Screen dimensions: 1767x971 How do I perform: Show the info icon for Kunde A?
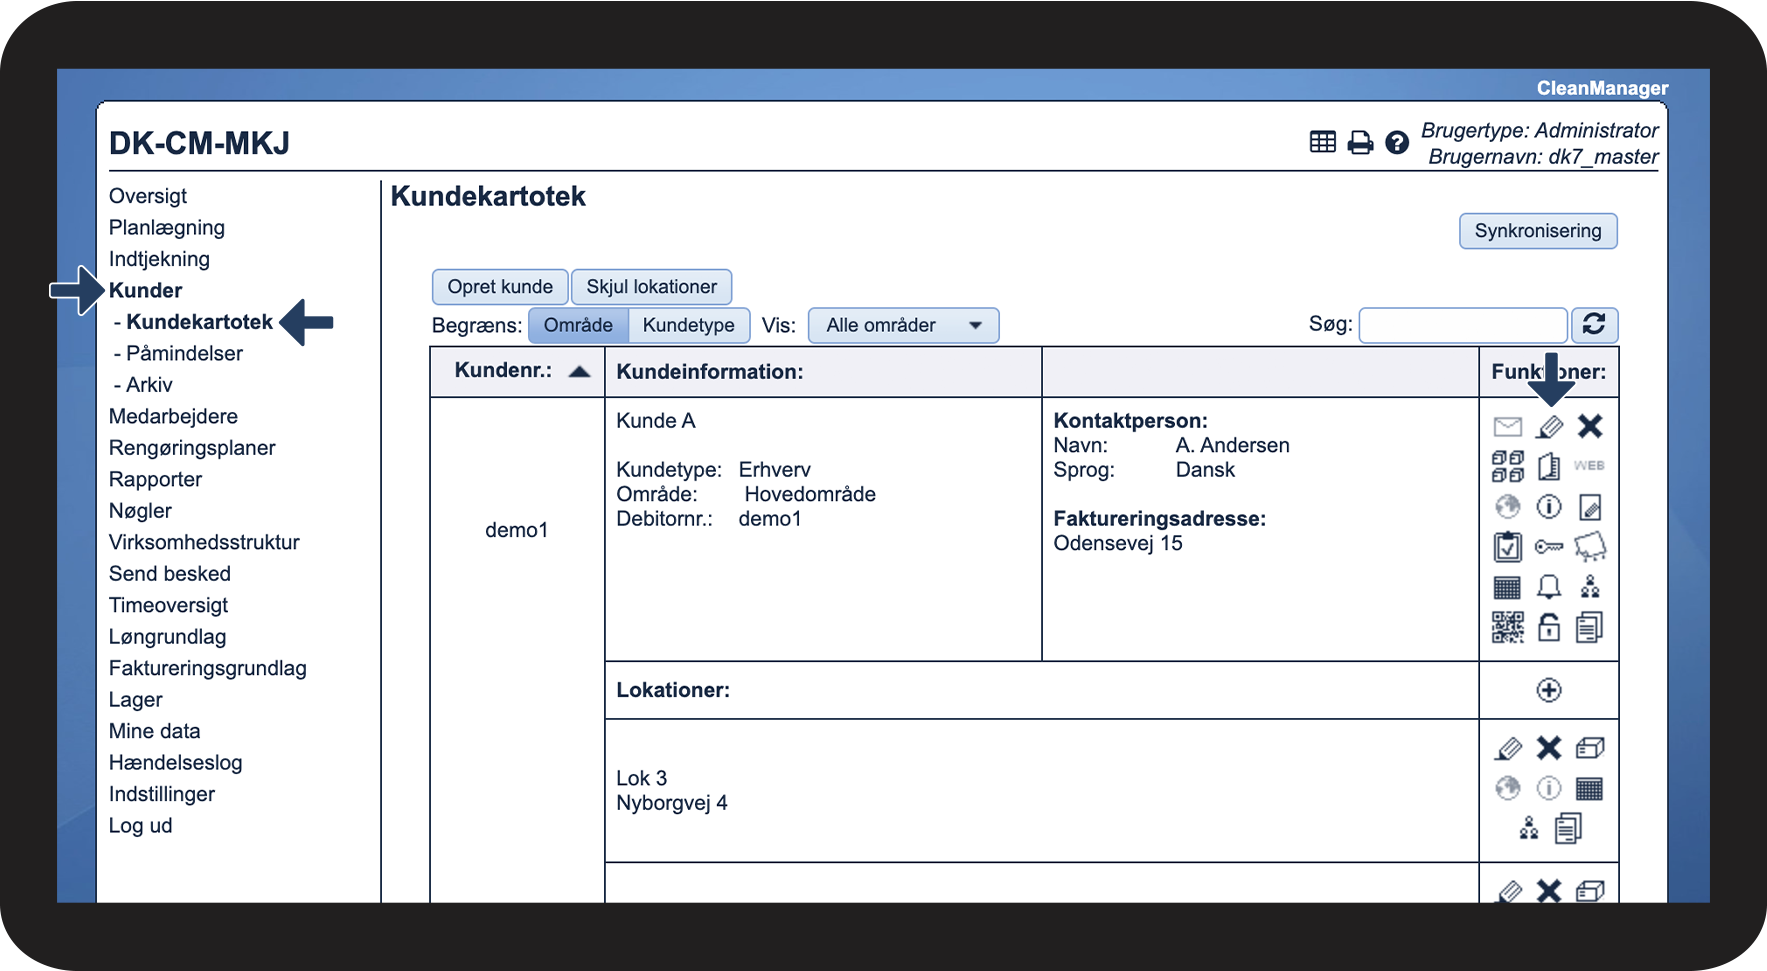(1549, 507)
